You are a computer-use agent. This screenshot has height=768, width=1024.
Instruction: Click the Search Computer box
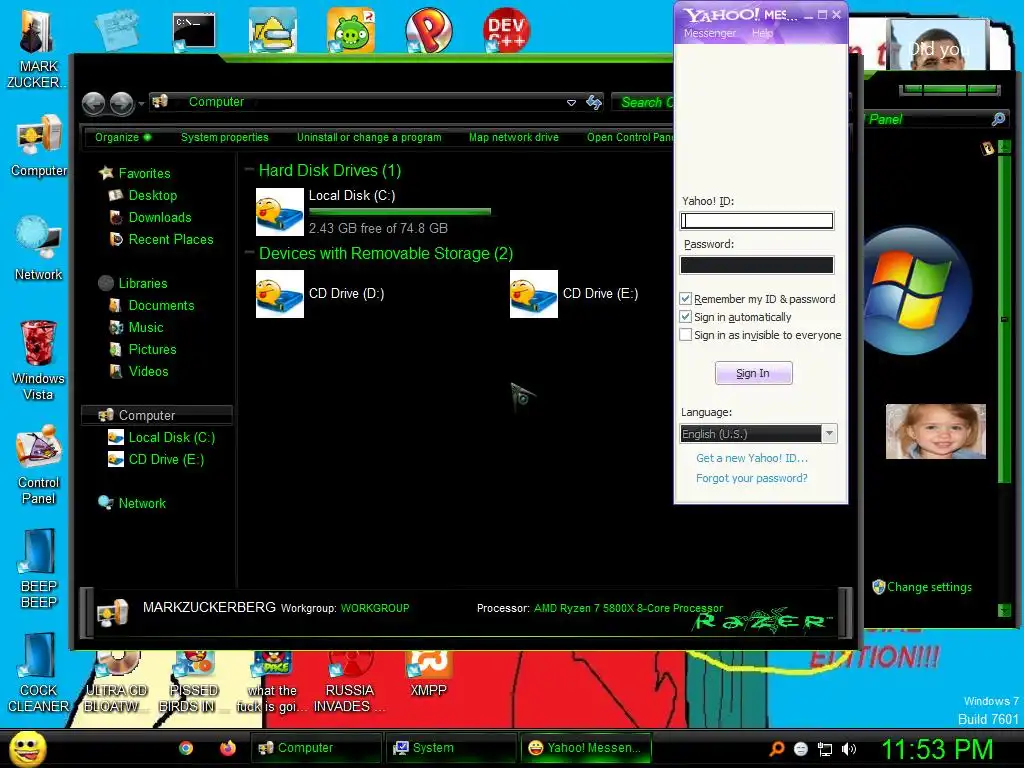(643, 102)
